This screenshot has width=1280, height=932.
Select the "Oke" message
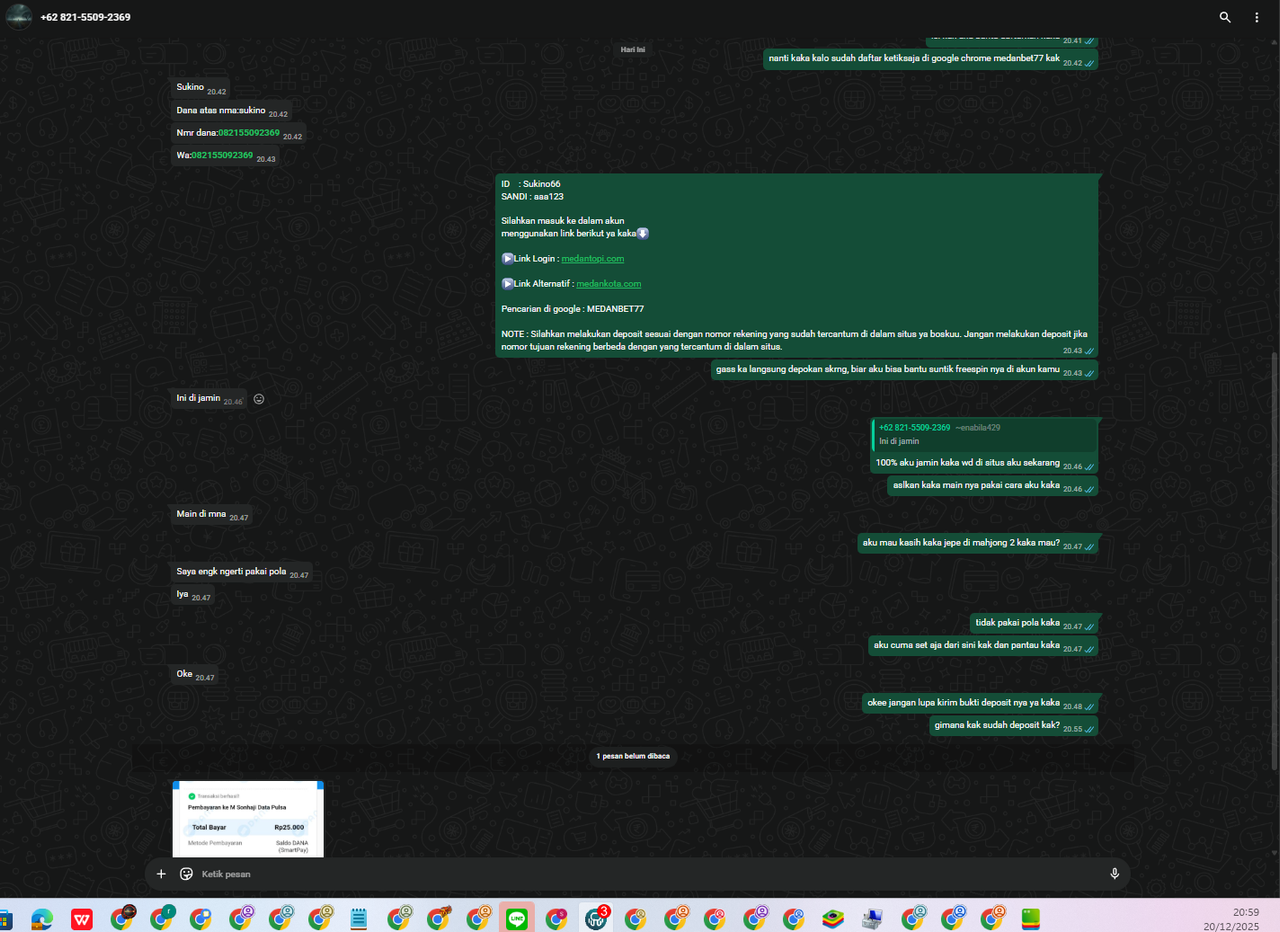pyautogui.click(x=195, y=675)
